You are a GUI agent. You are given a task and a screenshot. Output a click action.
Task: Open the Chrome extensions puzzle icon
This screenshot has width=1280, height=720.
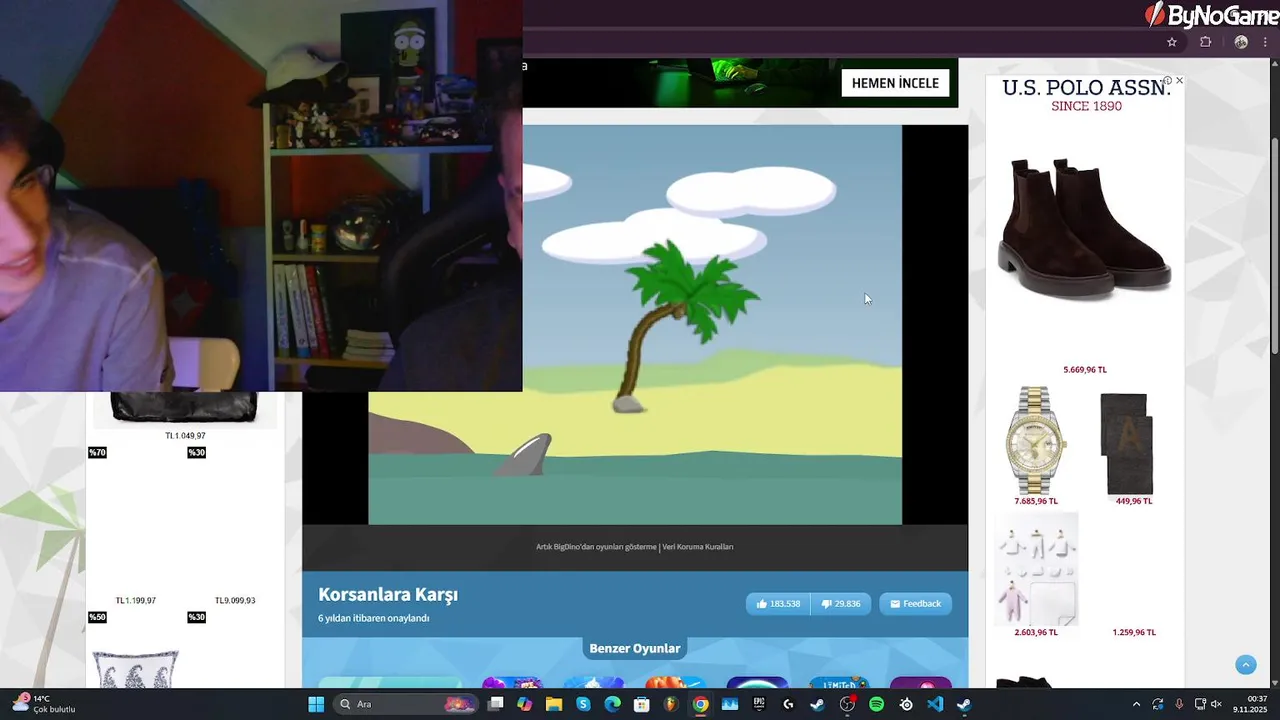coord(1205,42)
